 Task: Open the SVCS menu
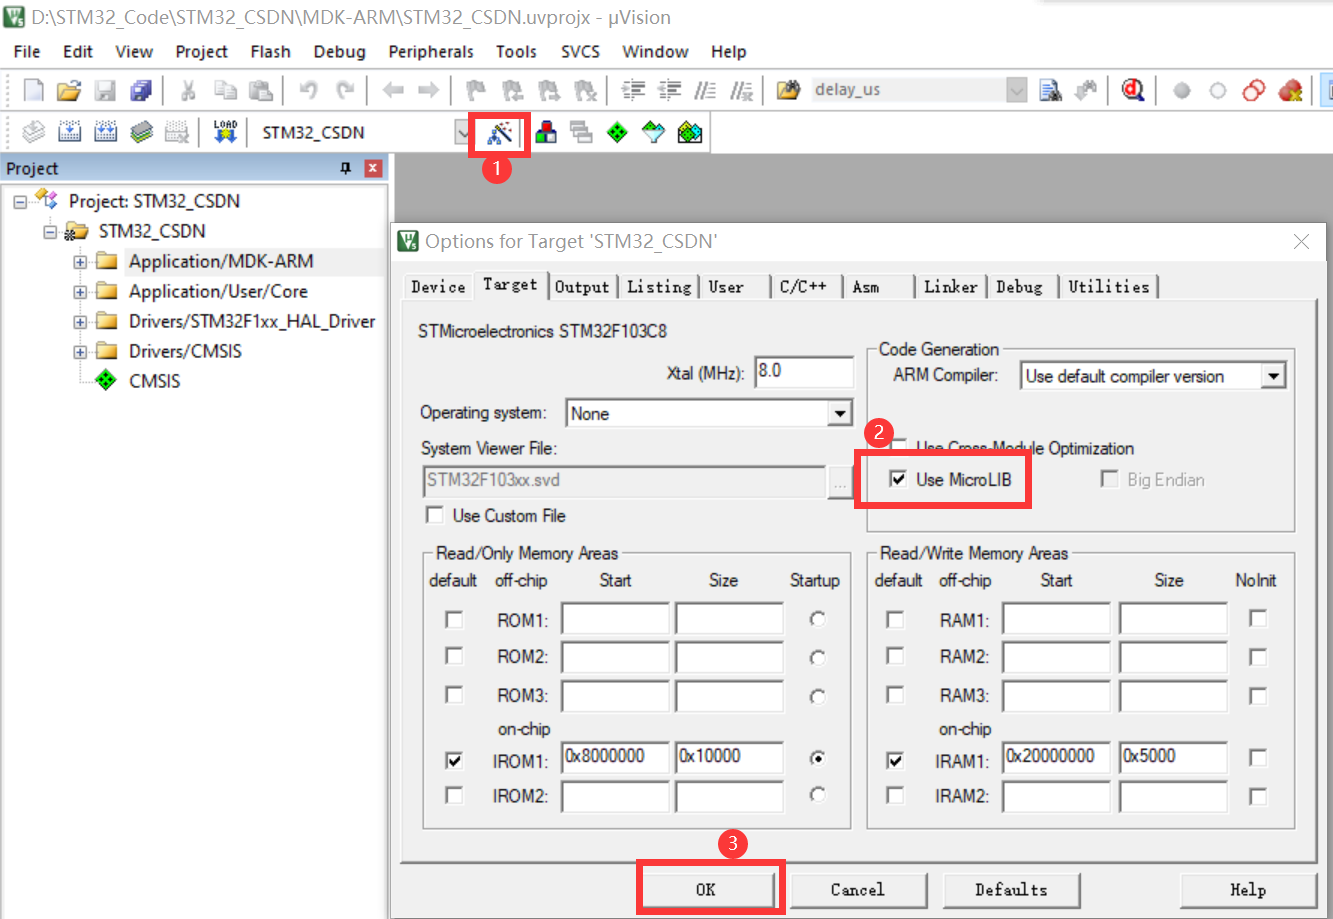pos(580,52)
